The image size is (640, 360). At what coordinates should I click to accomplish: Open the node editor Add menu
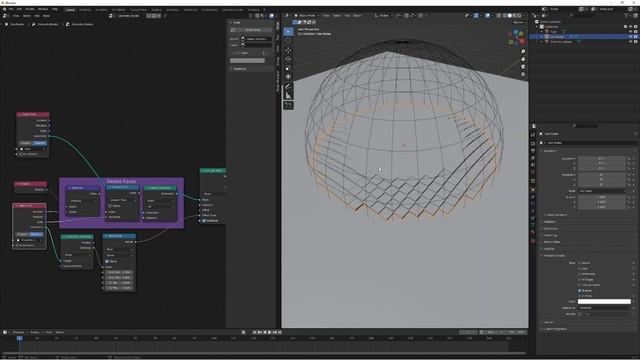[x=37, y=16]
